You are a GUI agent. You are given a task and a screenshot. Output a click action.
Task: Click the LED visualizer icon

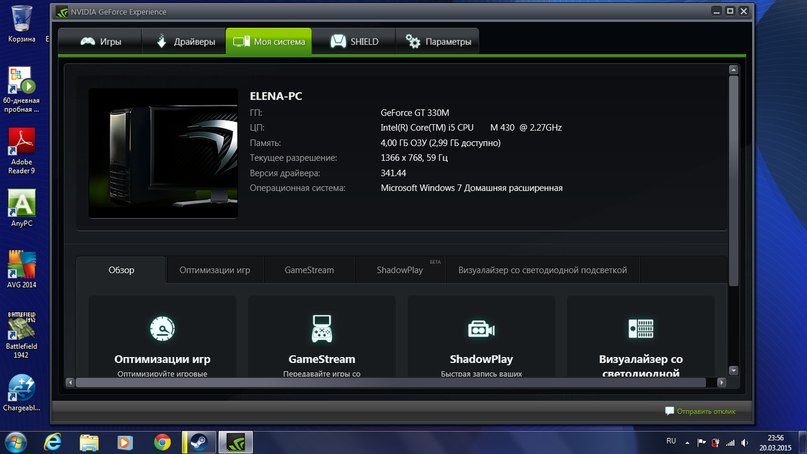[x=641, y=328]
